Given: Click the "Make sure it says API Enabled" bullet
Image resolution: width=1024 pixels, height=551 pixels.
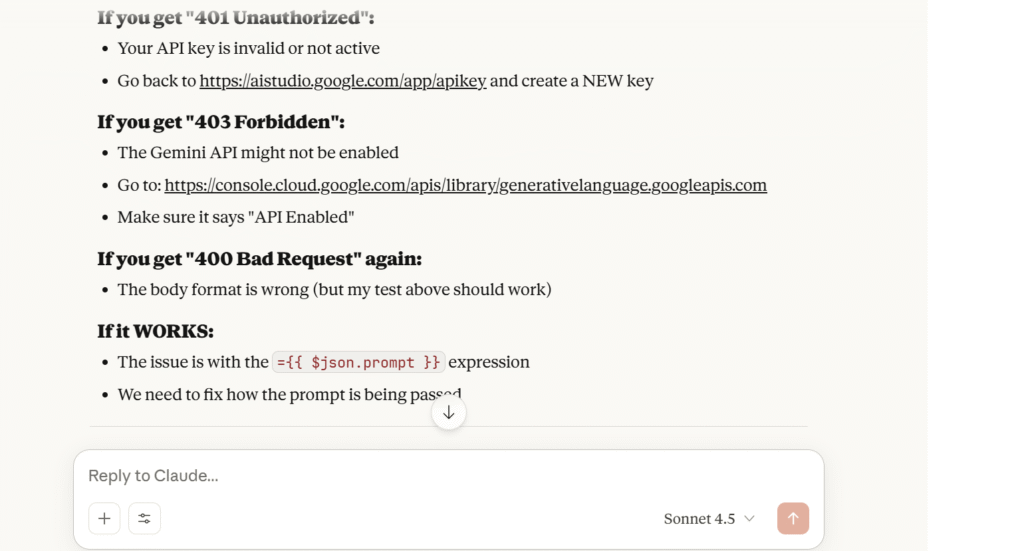Looking at the screenshot, I should point(236,217).
